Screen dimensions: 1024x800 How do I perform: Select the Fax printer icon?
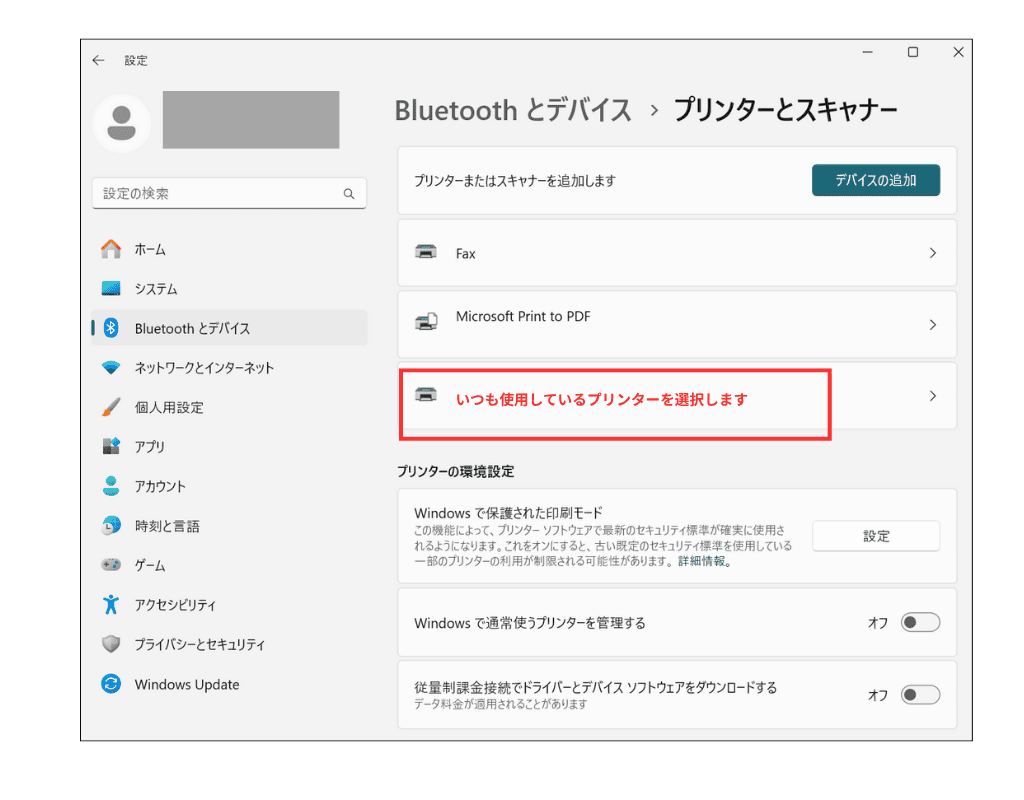pyautogui.click(x=427, y=253)
